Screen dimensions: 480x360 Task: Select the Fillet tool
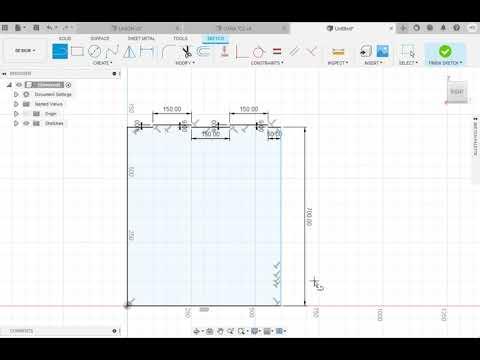click(x=168, y=52)
